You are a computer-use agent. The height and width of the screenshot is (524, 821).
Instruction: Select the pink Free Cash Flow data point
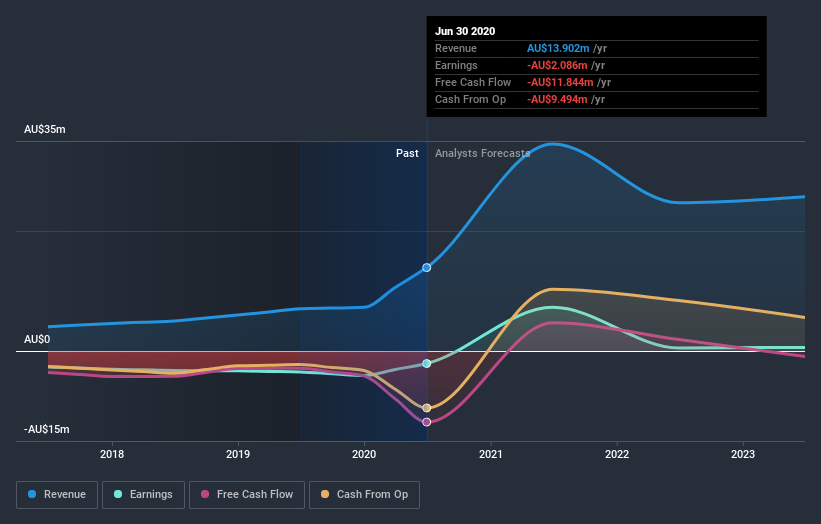tap(427, 422)
